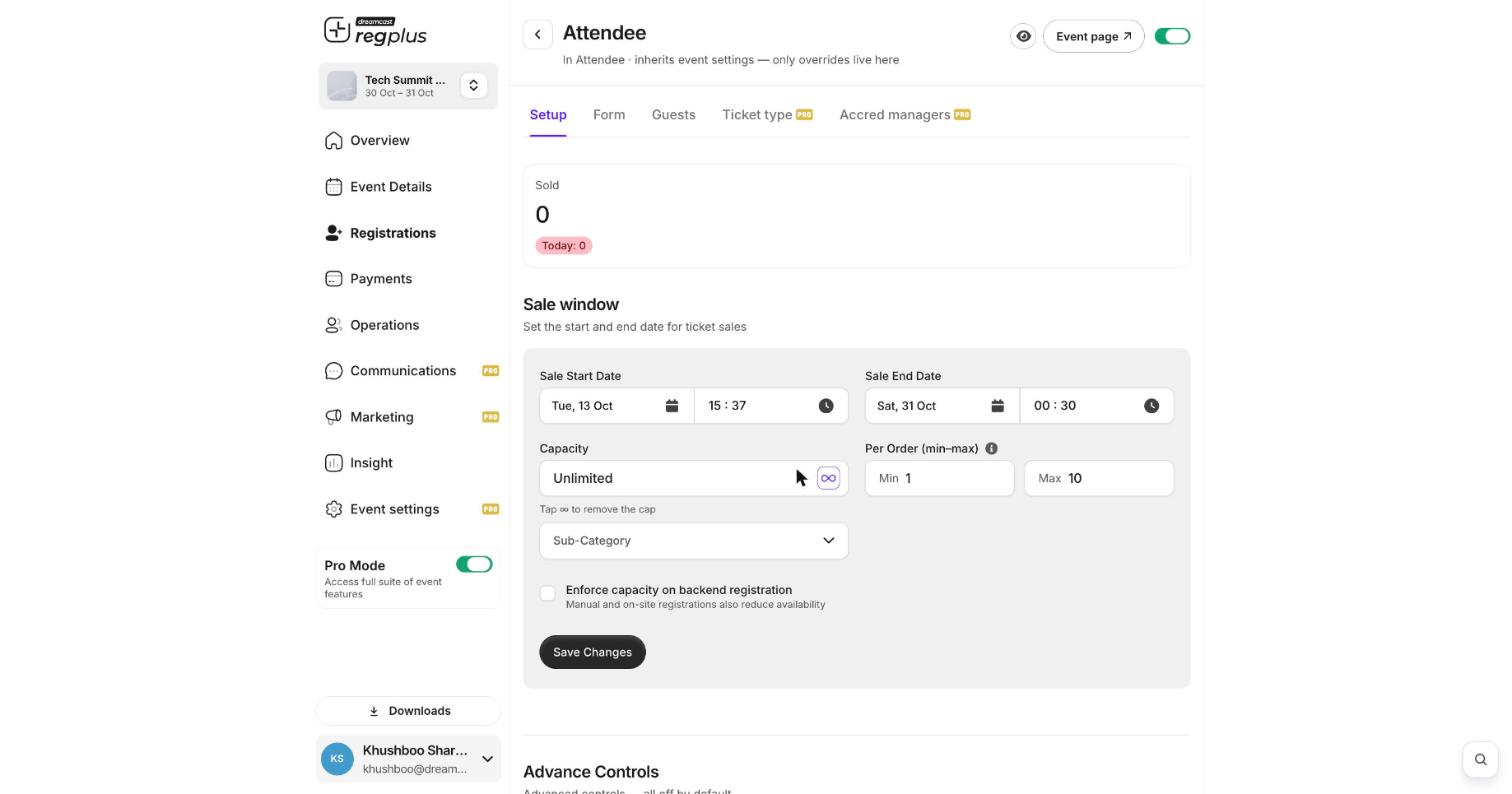Click the Operations people icon
The image size is (1512, 794).
tap(333, 325)
